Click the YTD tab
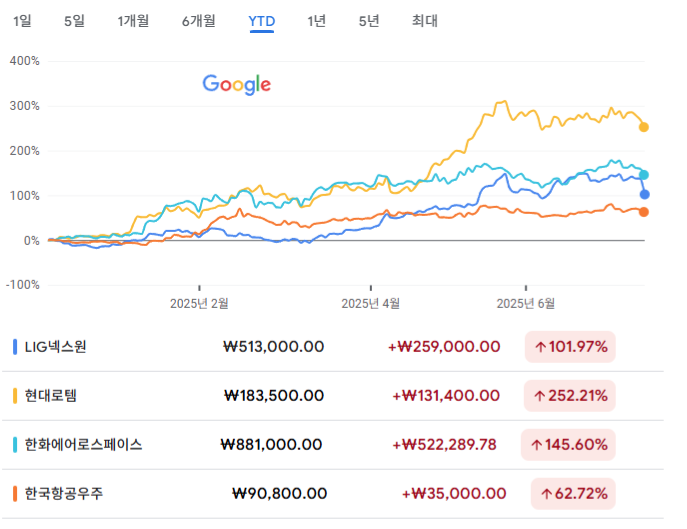This screenshot has height=529, width=687. (x=262, y=21)
